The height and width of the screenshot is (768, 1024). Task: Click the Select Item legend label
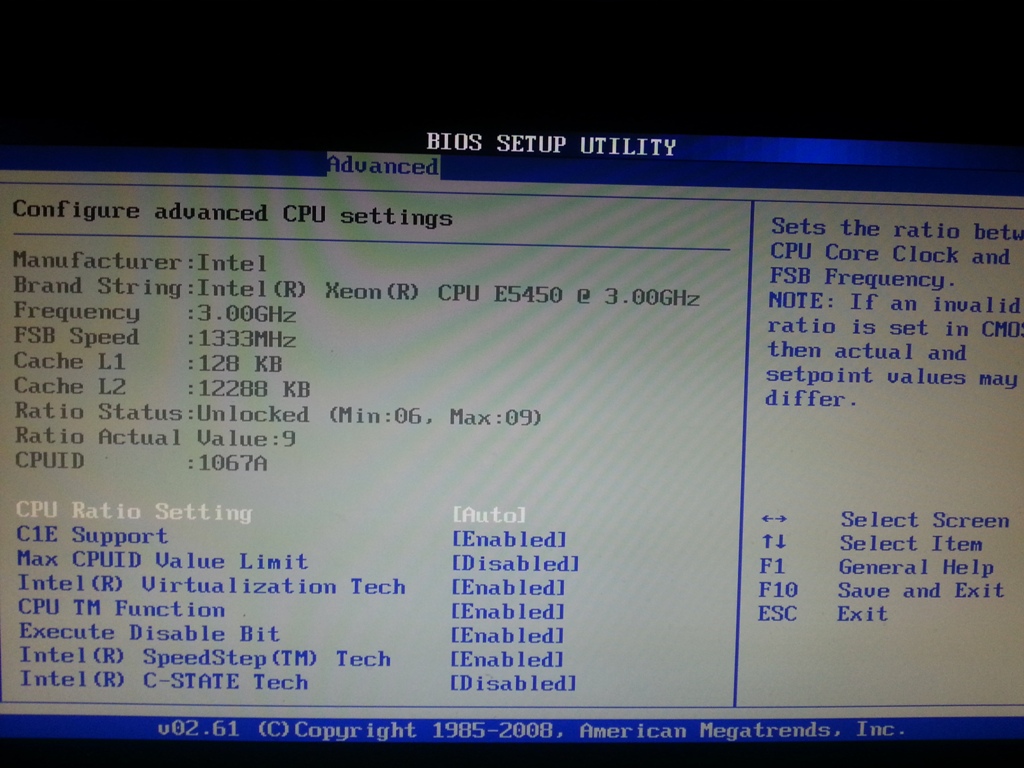point(911,543)
